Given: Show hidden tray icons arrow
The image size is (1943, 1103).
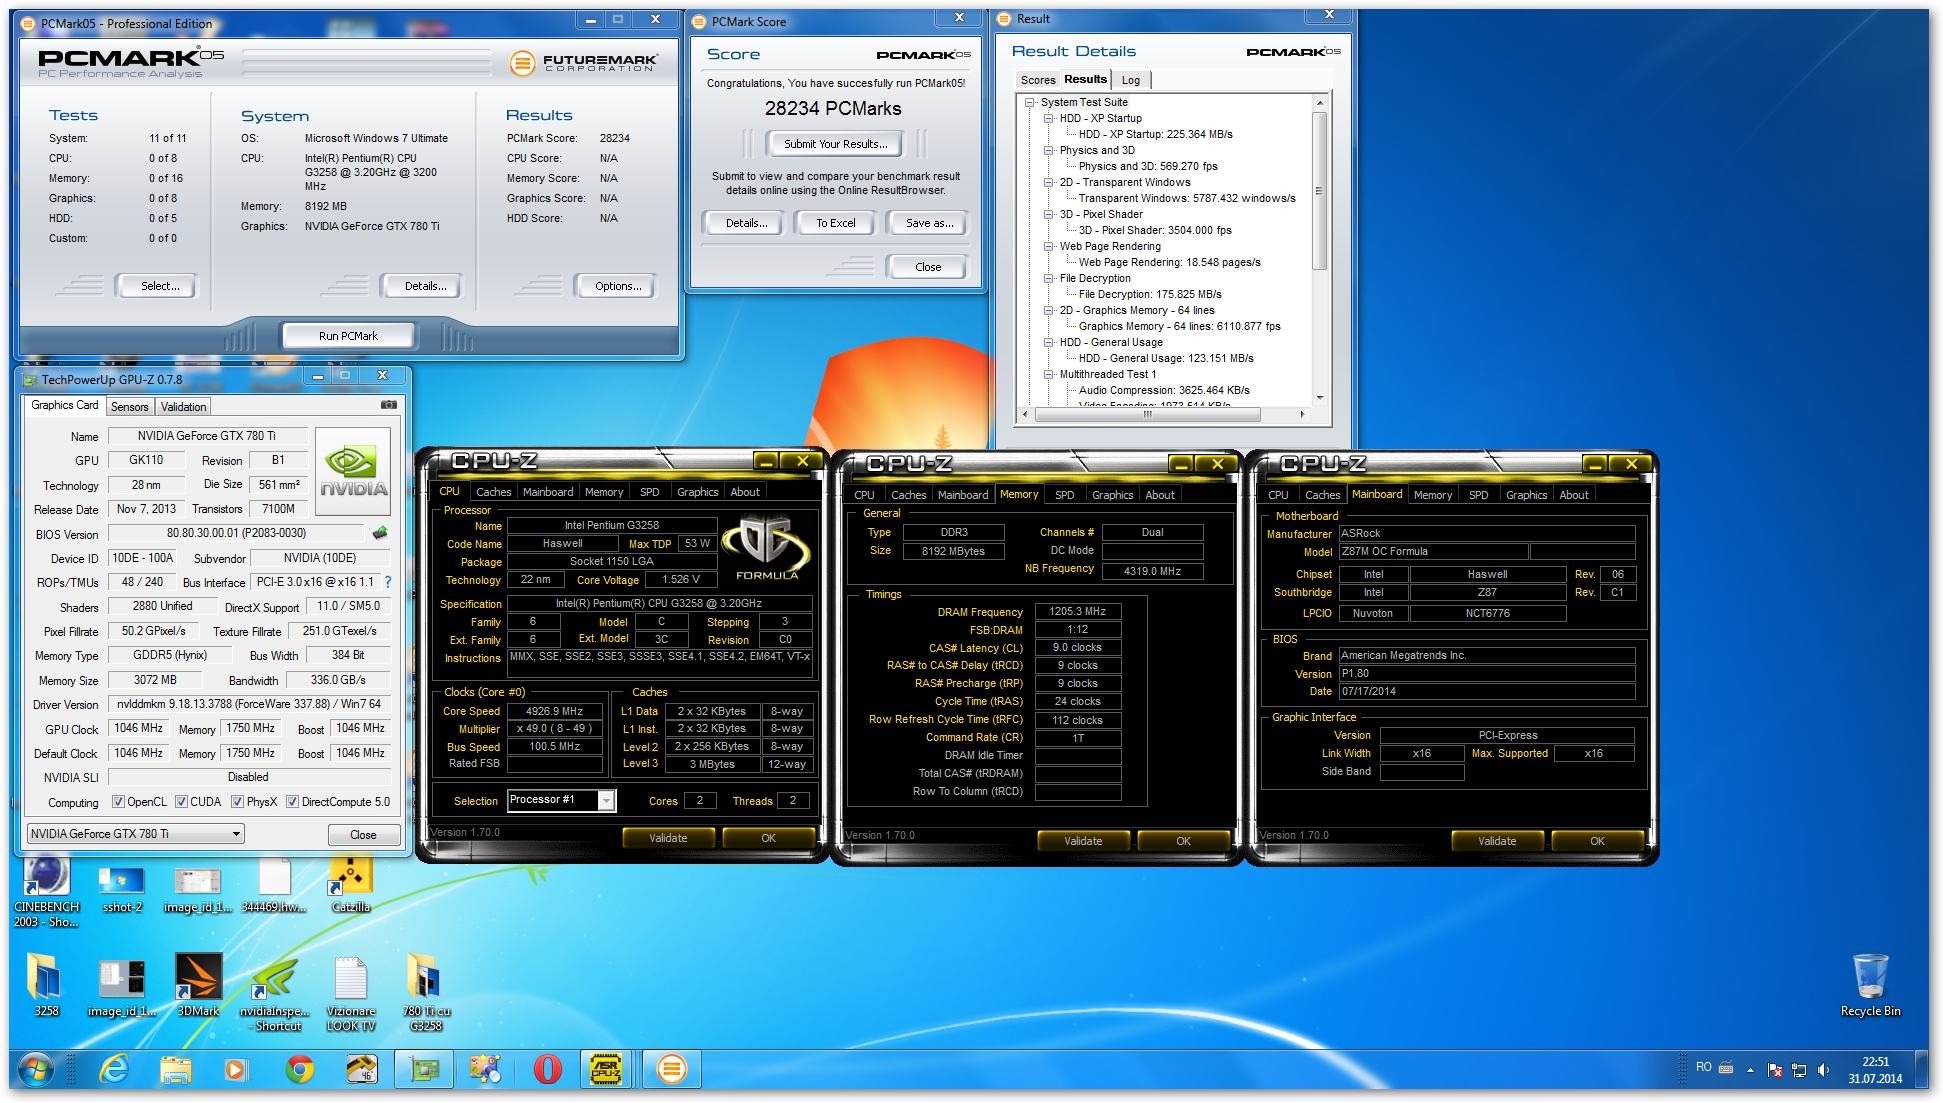Looking at the screenshot, I should [x=1750, y=1070].
